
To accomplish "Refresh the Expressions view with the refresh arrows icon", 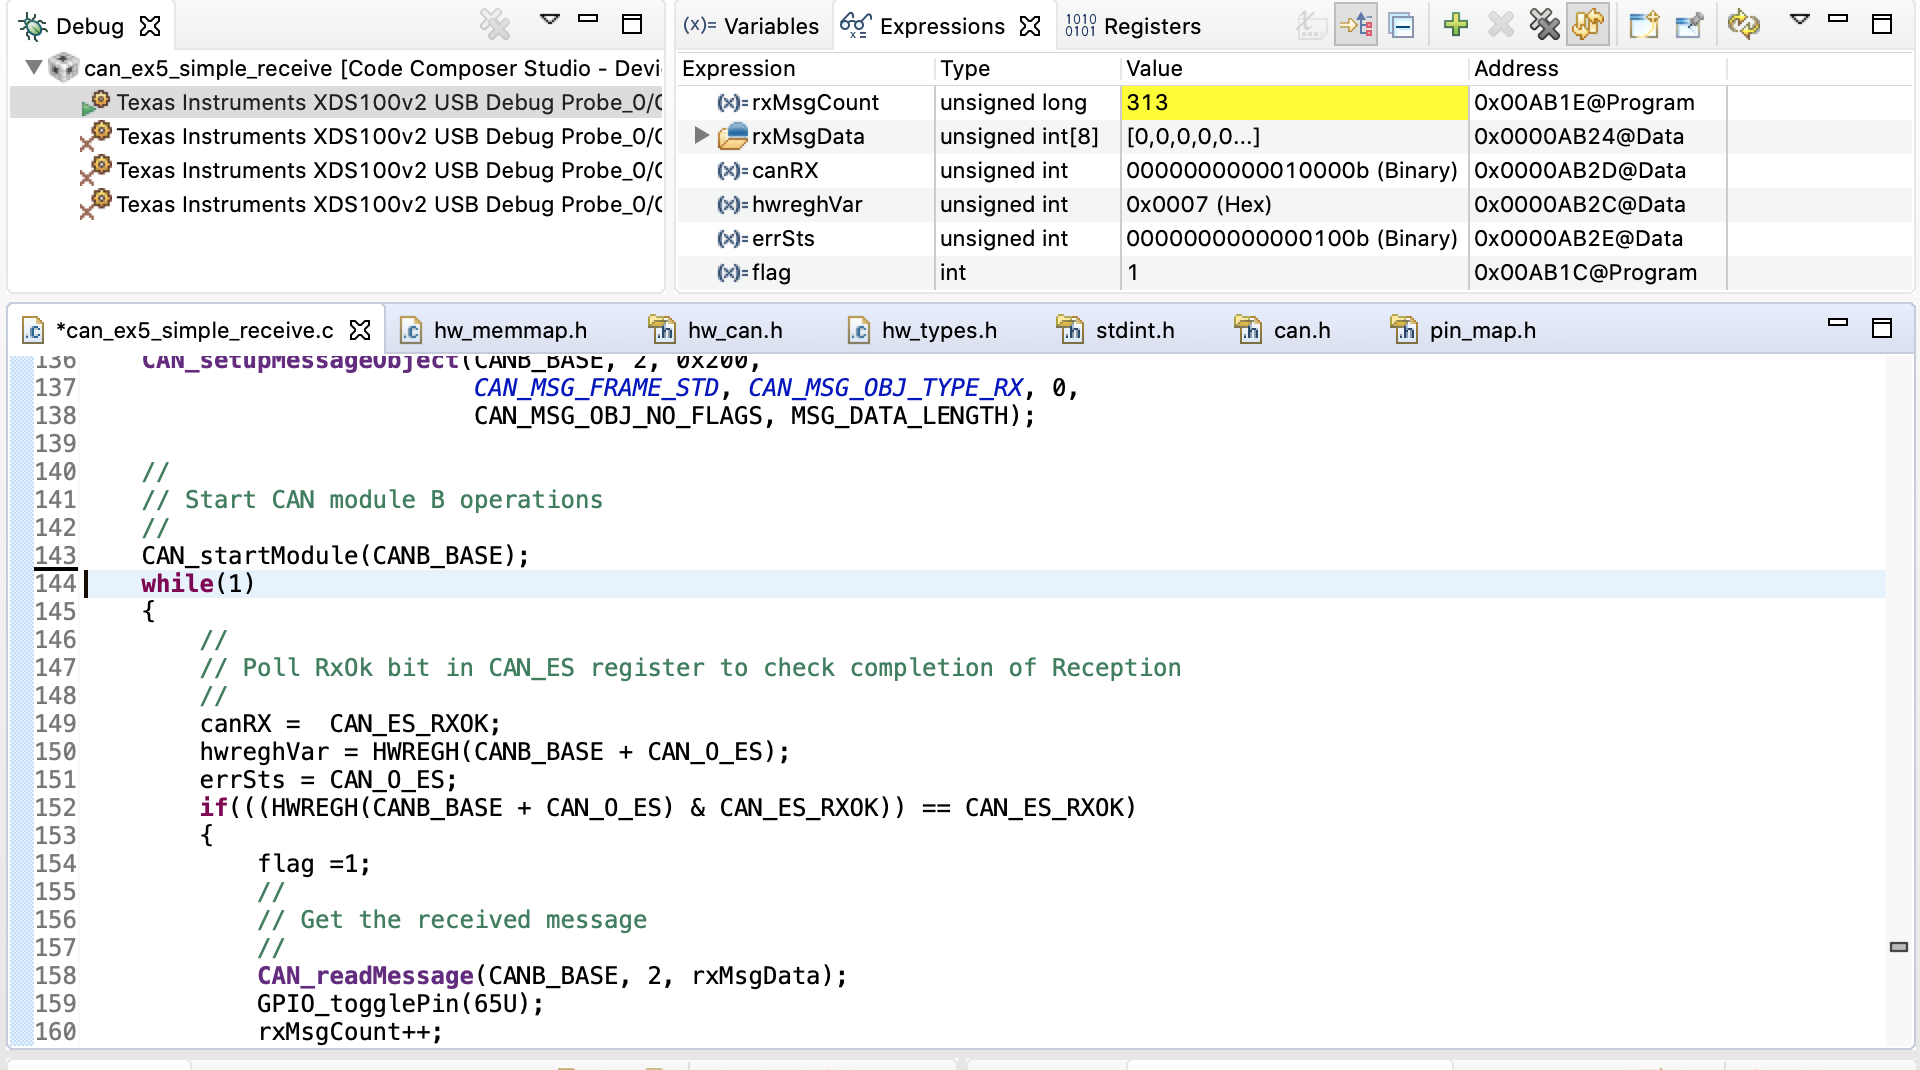I will (x=1744, y=25).
